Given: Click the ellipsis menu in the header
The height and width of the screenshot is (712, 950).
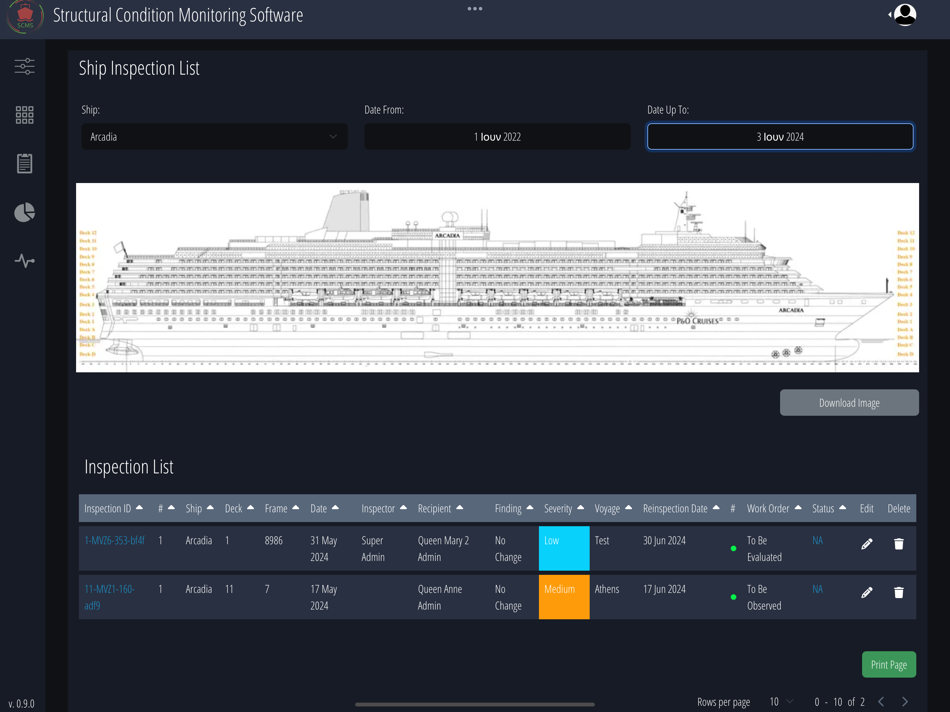Looking at the screenshot, I should coord(475,8).
